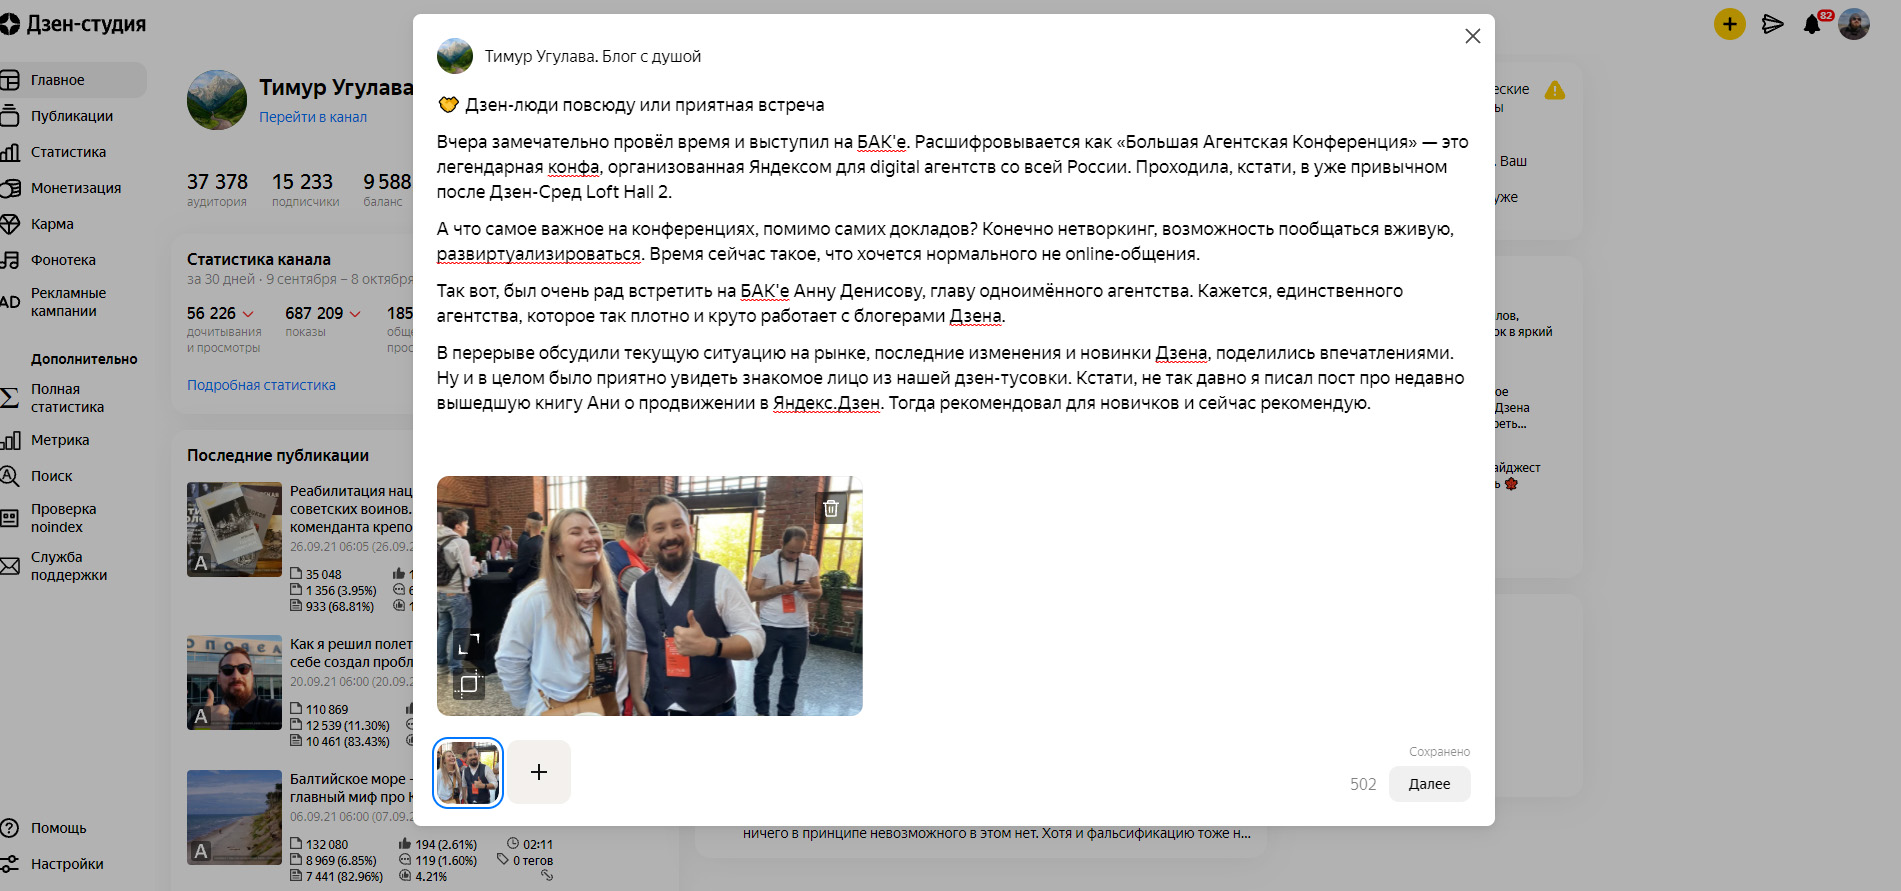Click the large attached photo
The image size is (1901, 891).
[649, 596]
